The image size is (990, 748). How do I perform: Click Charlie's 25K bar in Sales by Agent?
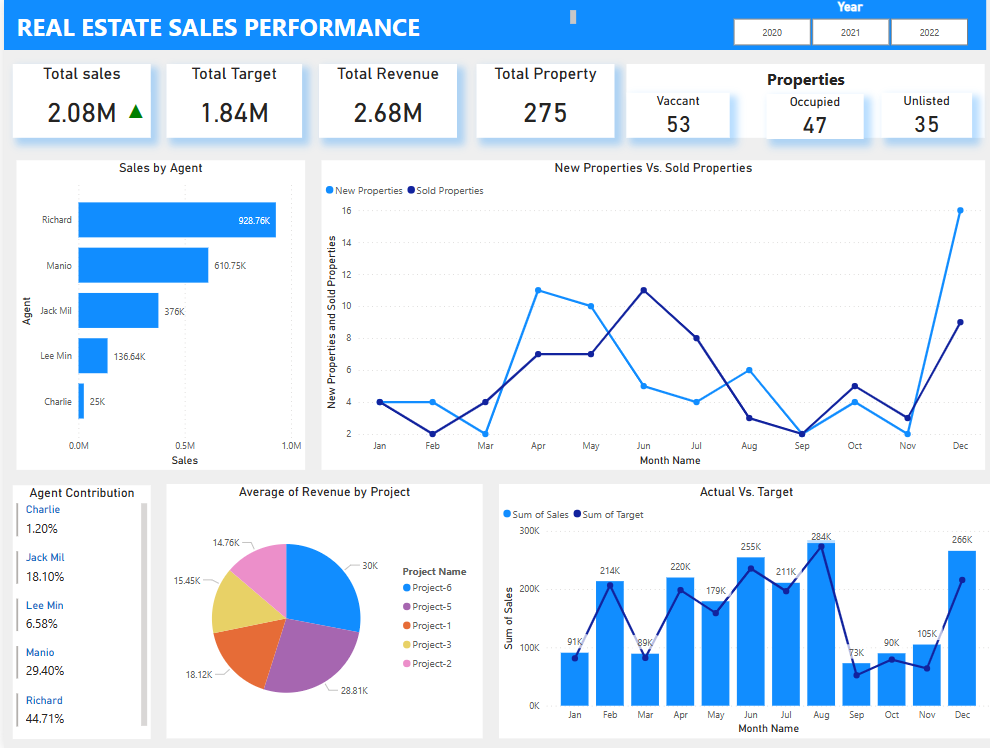tap(84, 401)
